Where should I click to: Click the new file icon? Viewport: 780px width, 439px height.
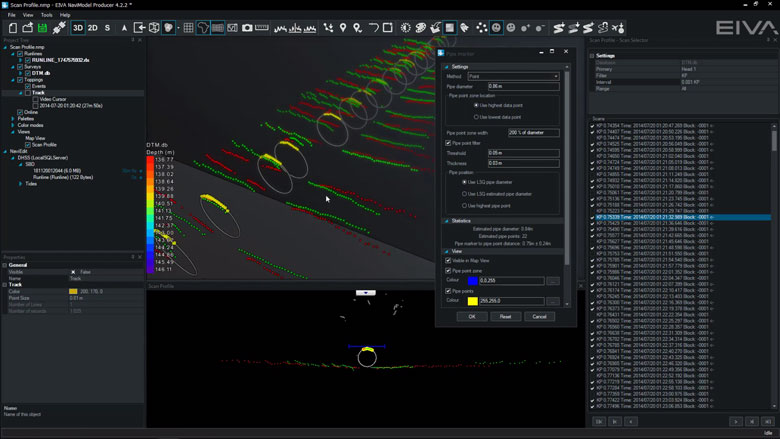tap(12, 28)
